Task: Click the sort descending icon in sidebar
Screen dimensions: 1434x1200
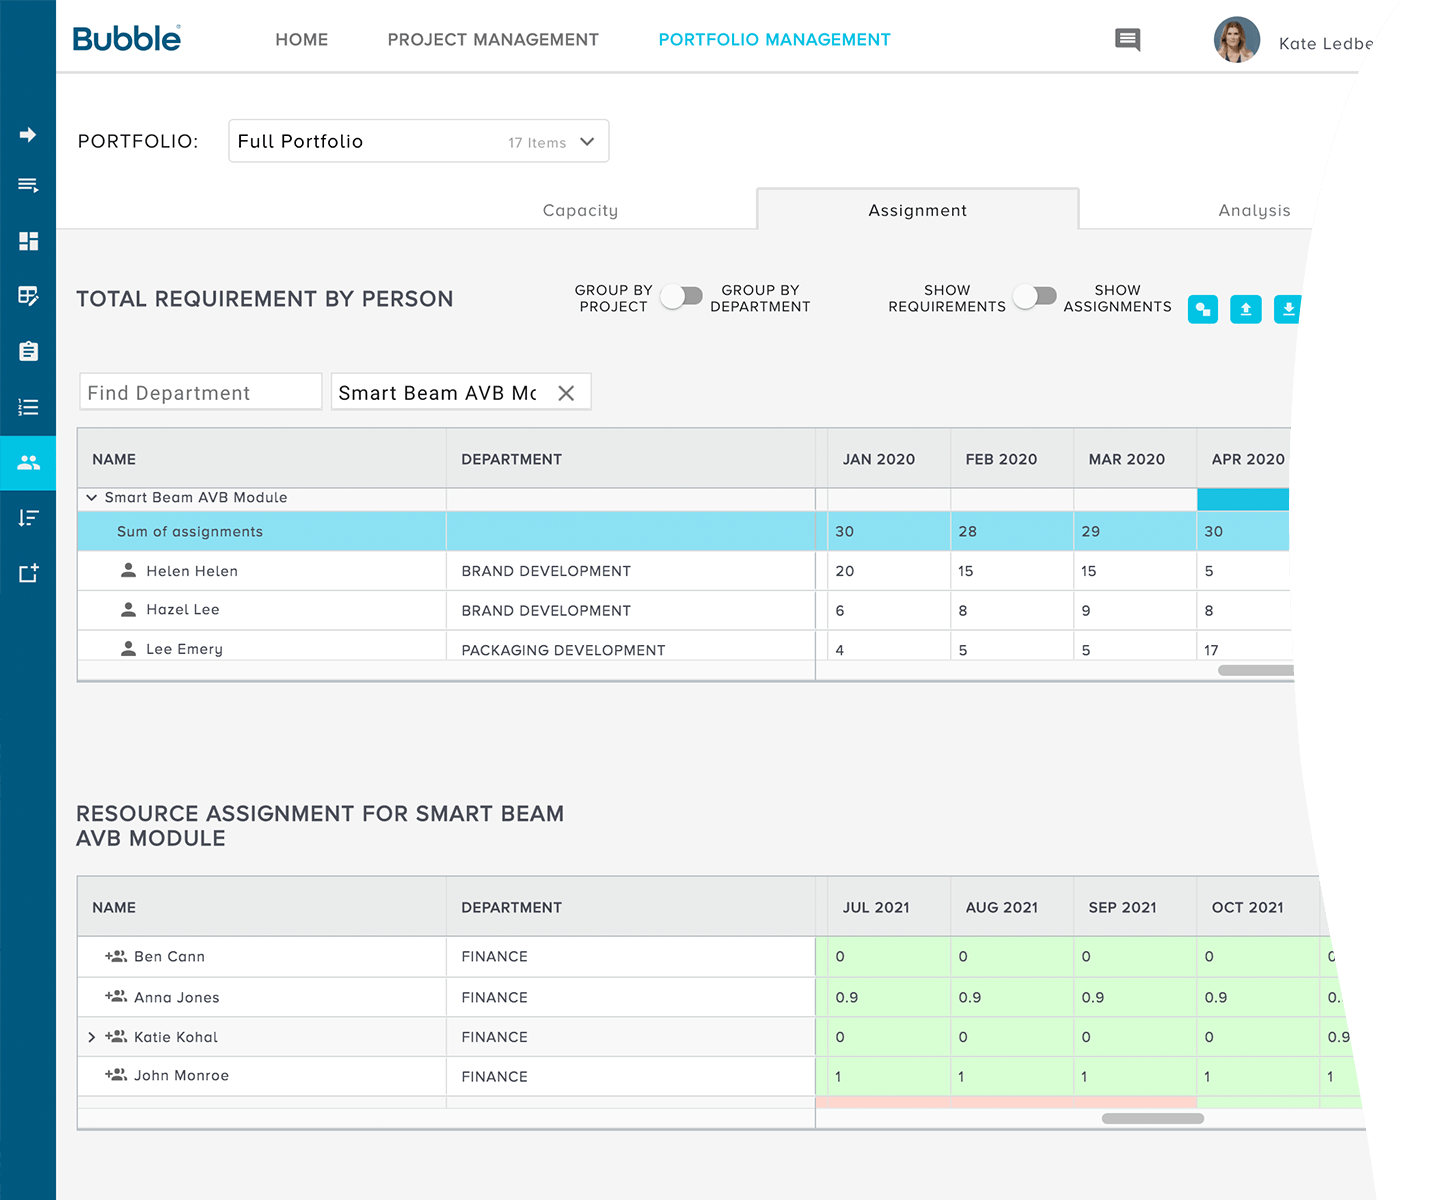Action: coord(28,517)
